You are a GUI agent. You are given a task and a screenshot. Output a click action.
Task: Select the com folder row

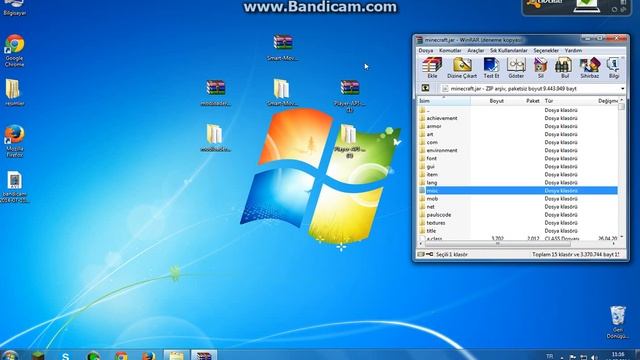point(518,142)
